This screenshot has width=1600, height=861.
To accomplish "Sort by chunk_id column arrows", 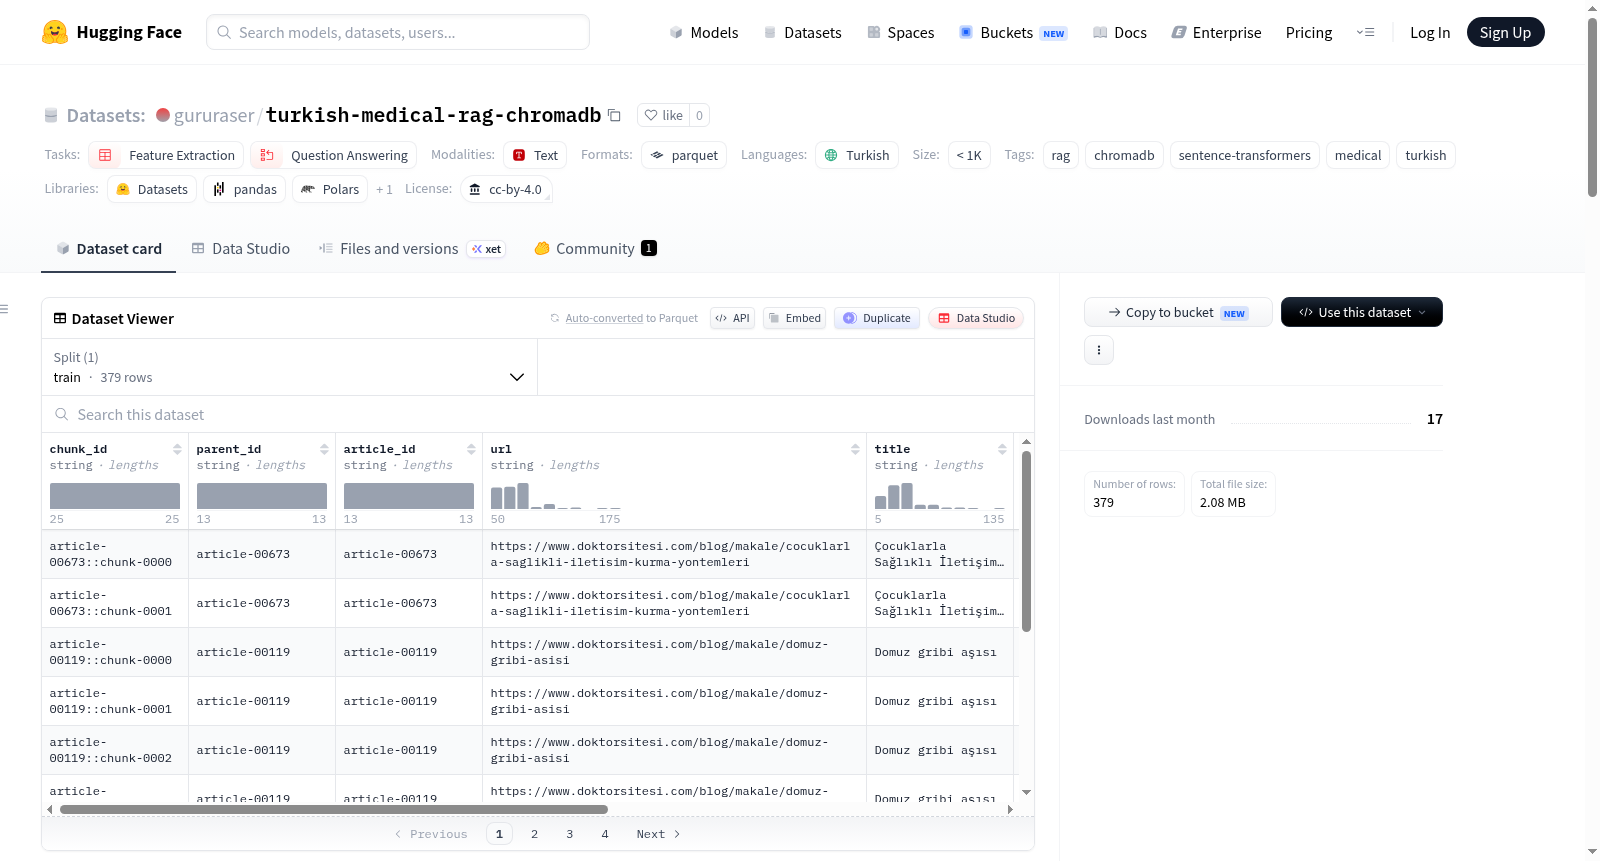I will point(177,449).
